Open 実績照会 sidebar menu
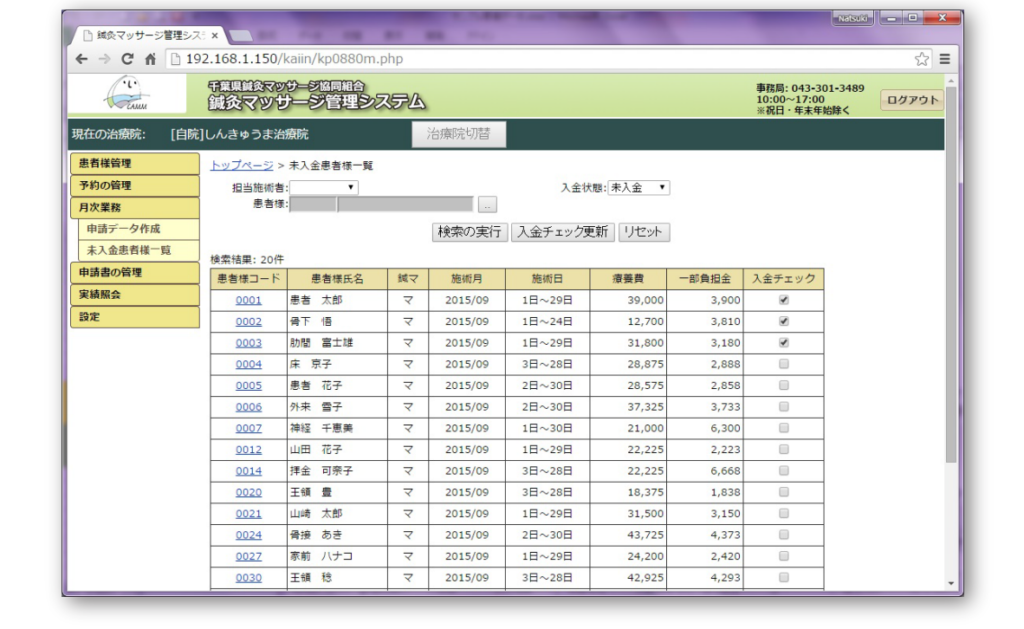1024x629 pixels. [135, 295]
